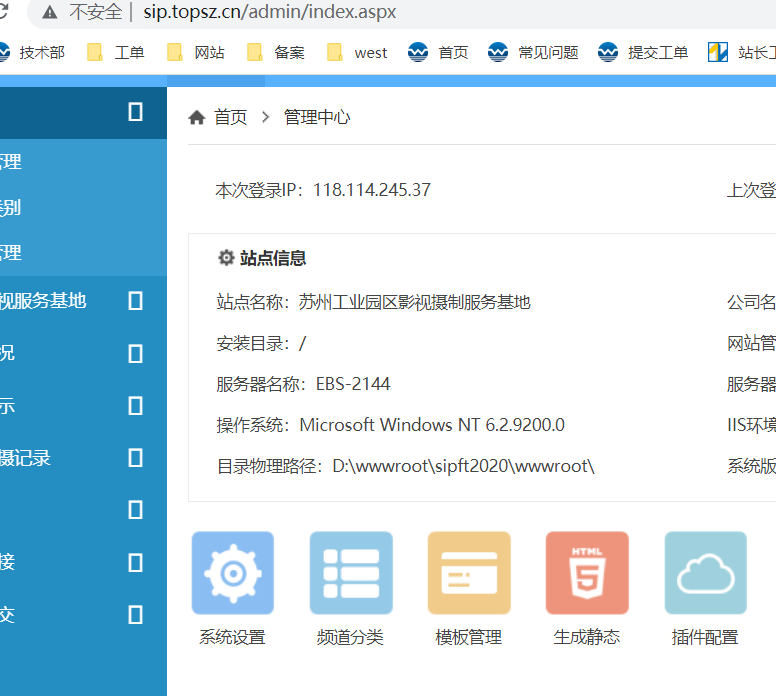This screenshot has width=776, height=696.
Task: Open the 模板管理 template icon
Action: [x=468, y=573]
